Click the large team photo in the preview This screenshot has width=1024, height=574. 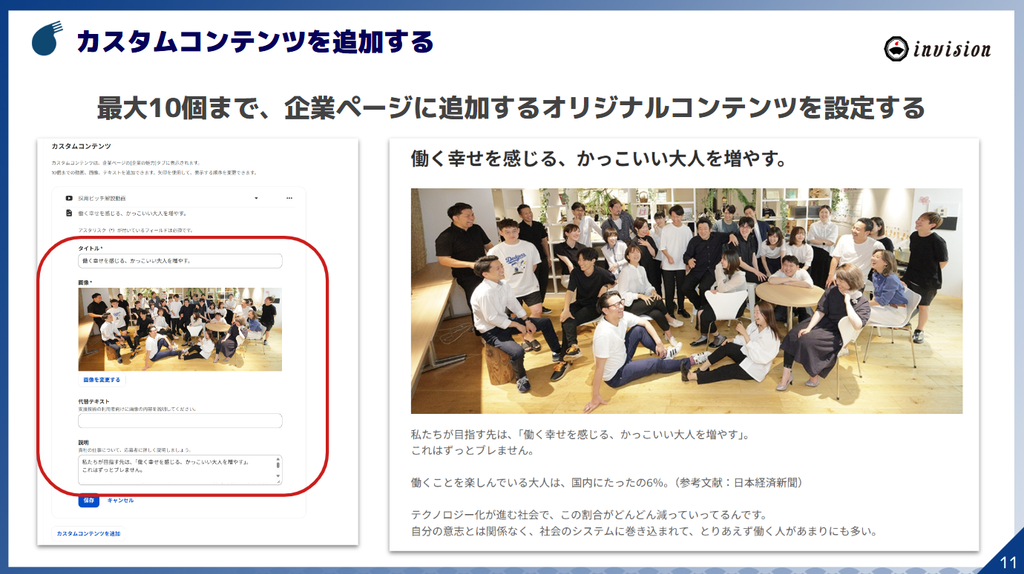pyautogui.click(x=686, y=301)
